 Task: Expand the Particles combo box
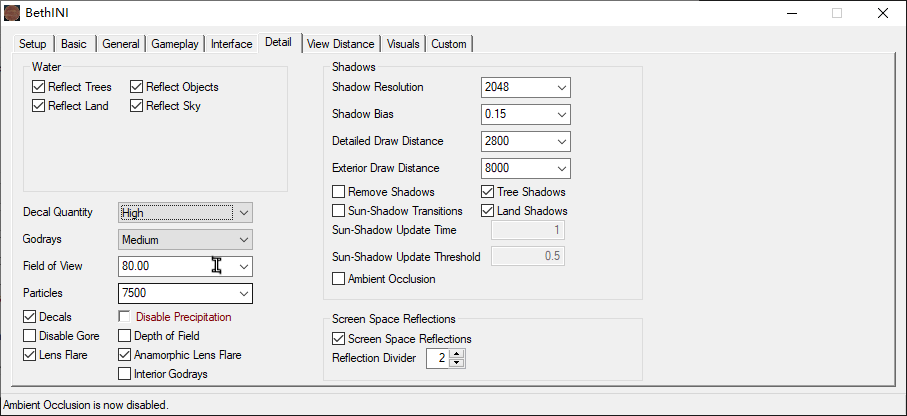point(244,293)
